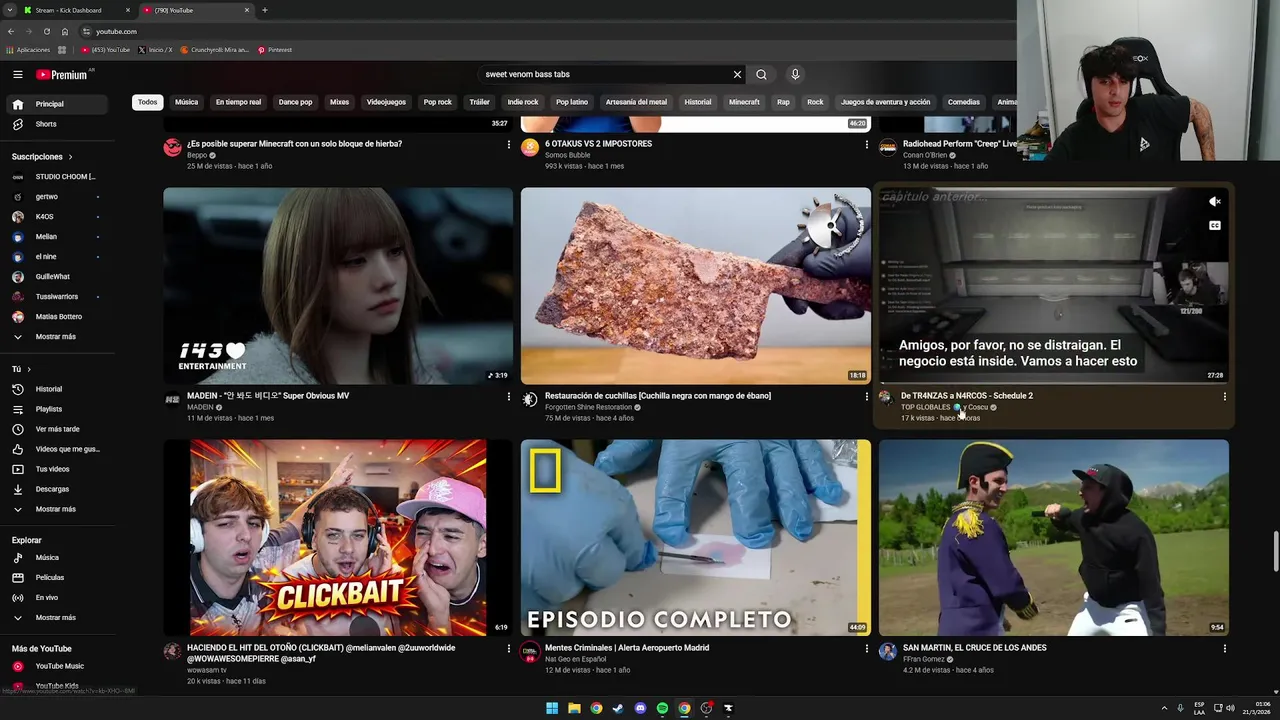Select the Música filter chip
This screenshot has height=720, width=1280.
186,102
